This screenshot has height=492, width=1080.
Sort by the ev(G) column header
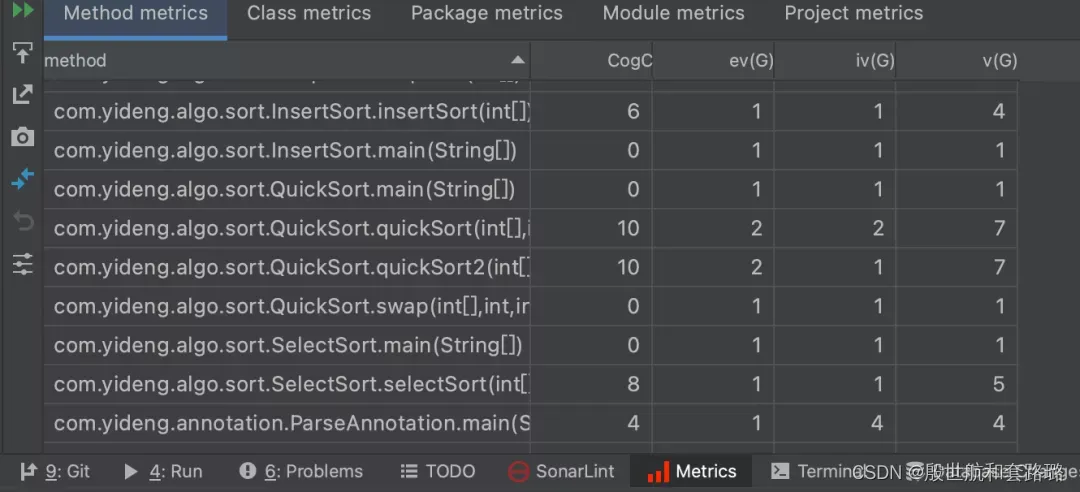(751, 60)
